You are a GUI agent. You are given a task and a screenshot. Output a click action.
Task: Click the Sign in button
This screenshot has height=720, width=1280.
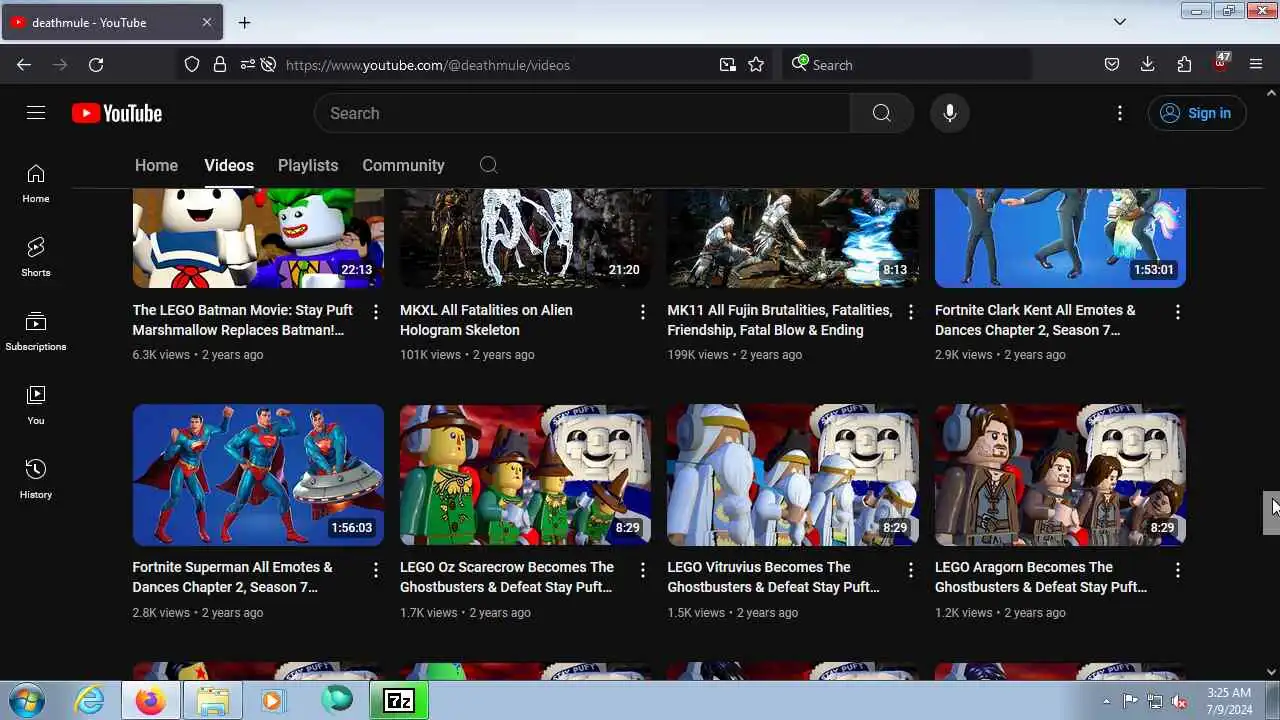1196,113
